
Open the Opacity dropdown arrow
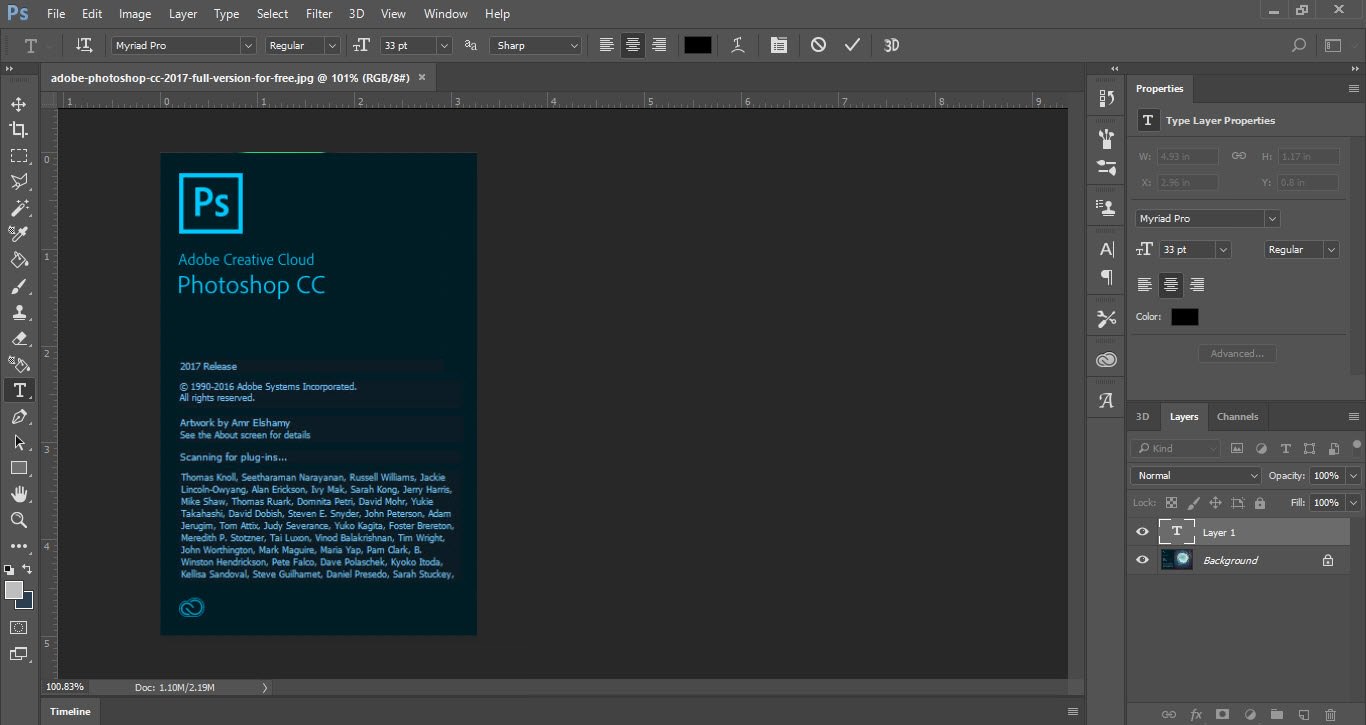pyautogui.click(x=1354, y=475)
